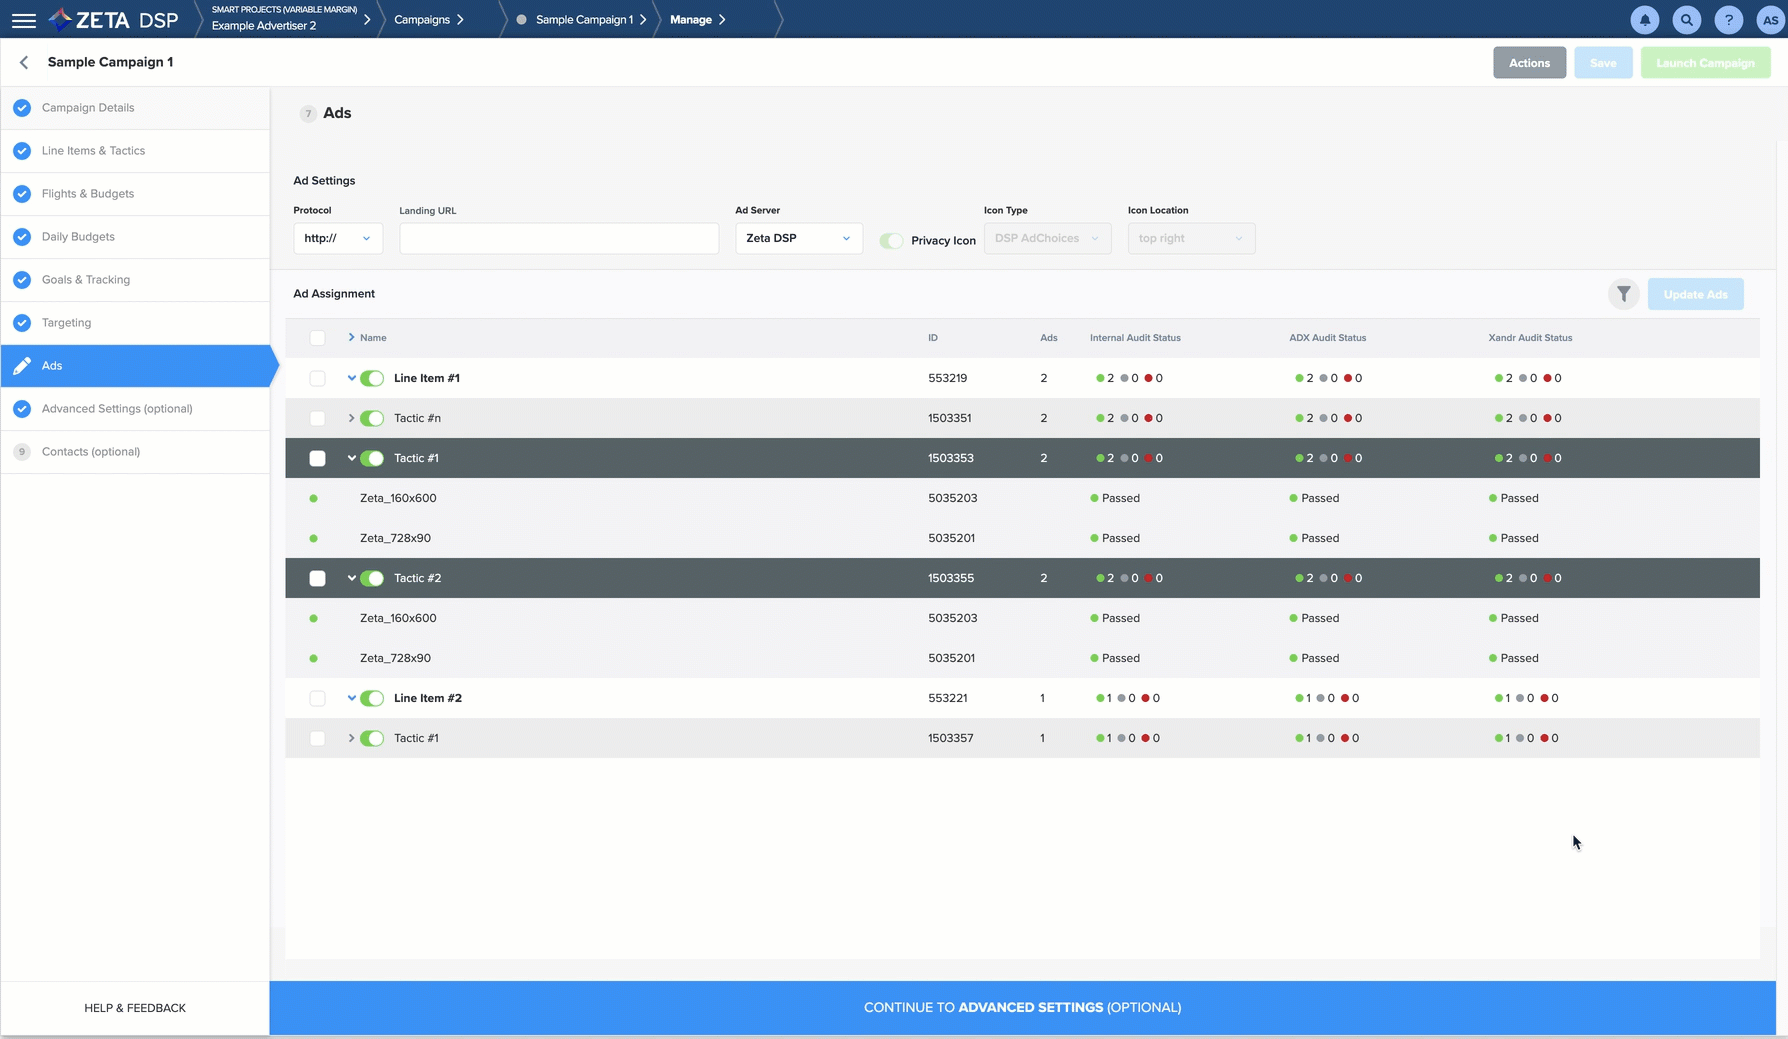Image resolution: width=1788 pixels, height=1039 pixels.
Task: Click the Actions button
Action: (x=1529, y=63)
